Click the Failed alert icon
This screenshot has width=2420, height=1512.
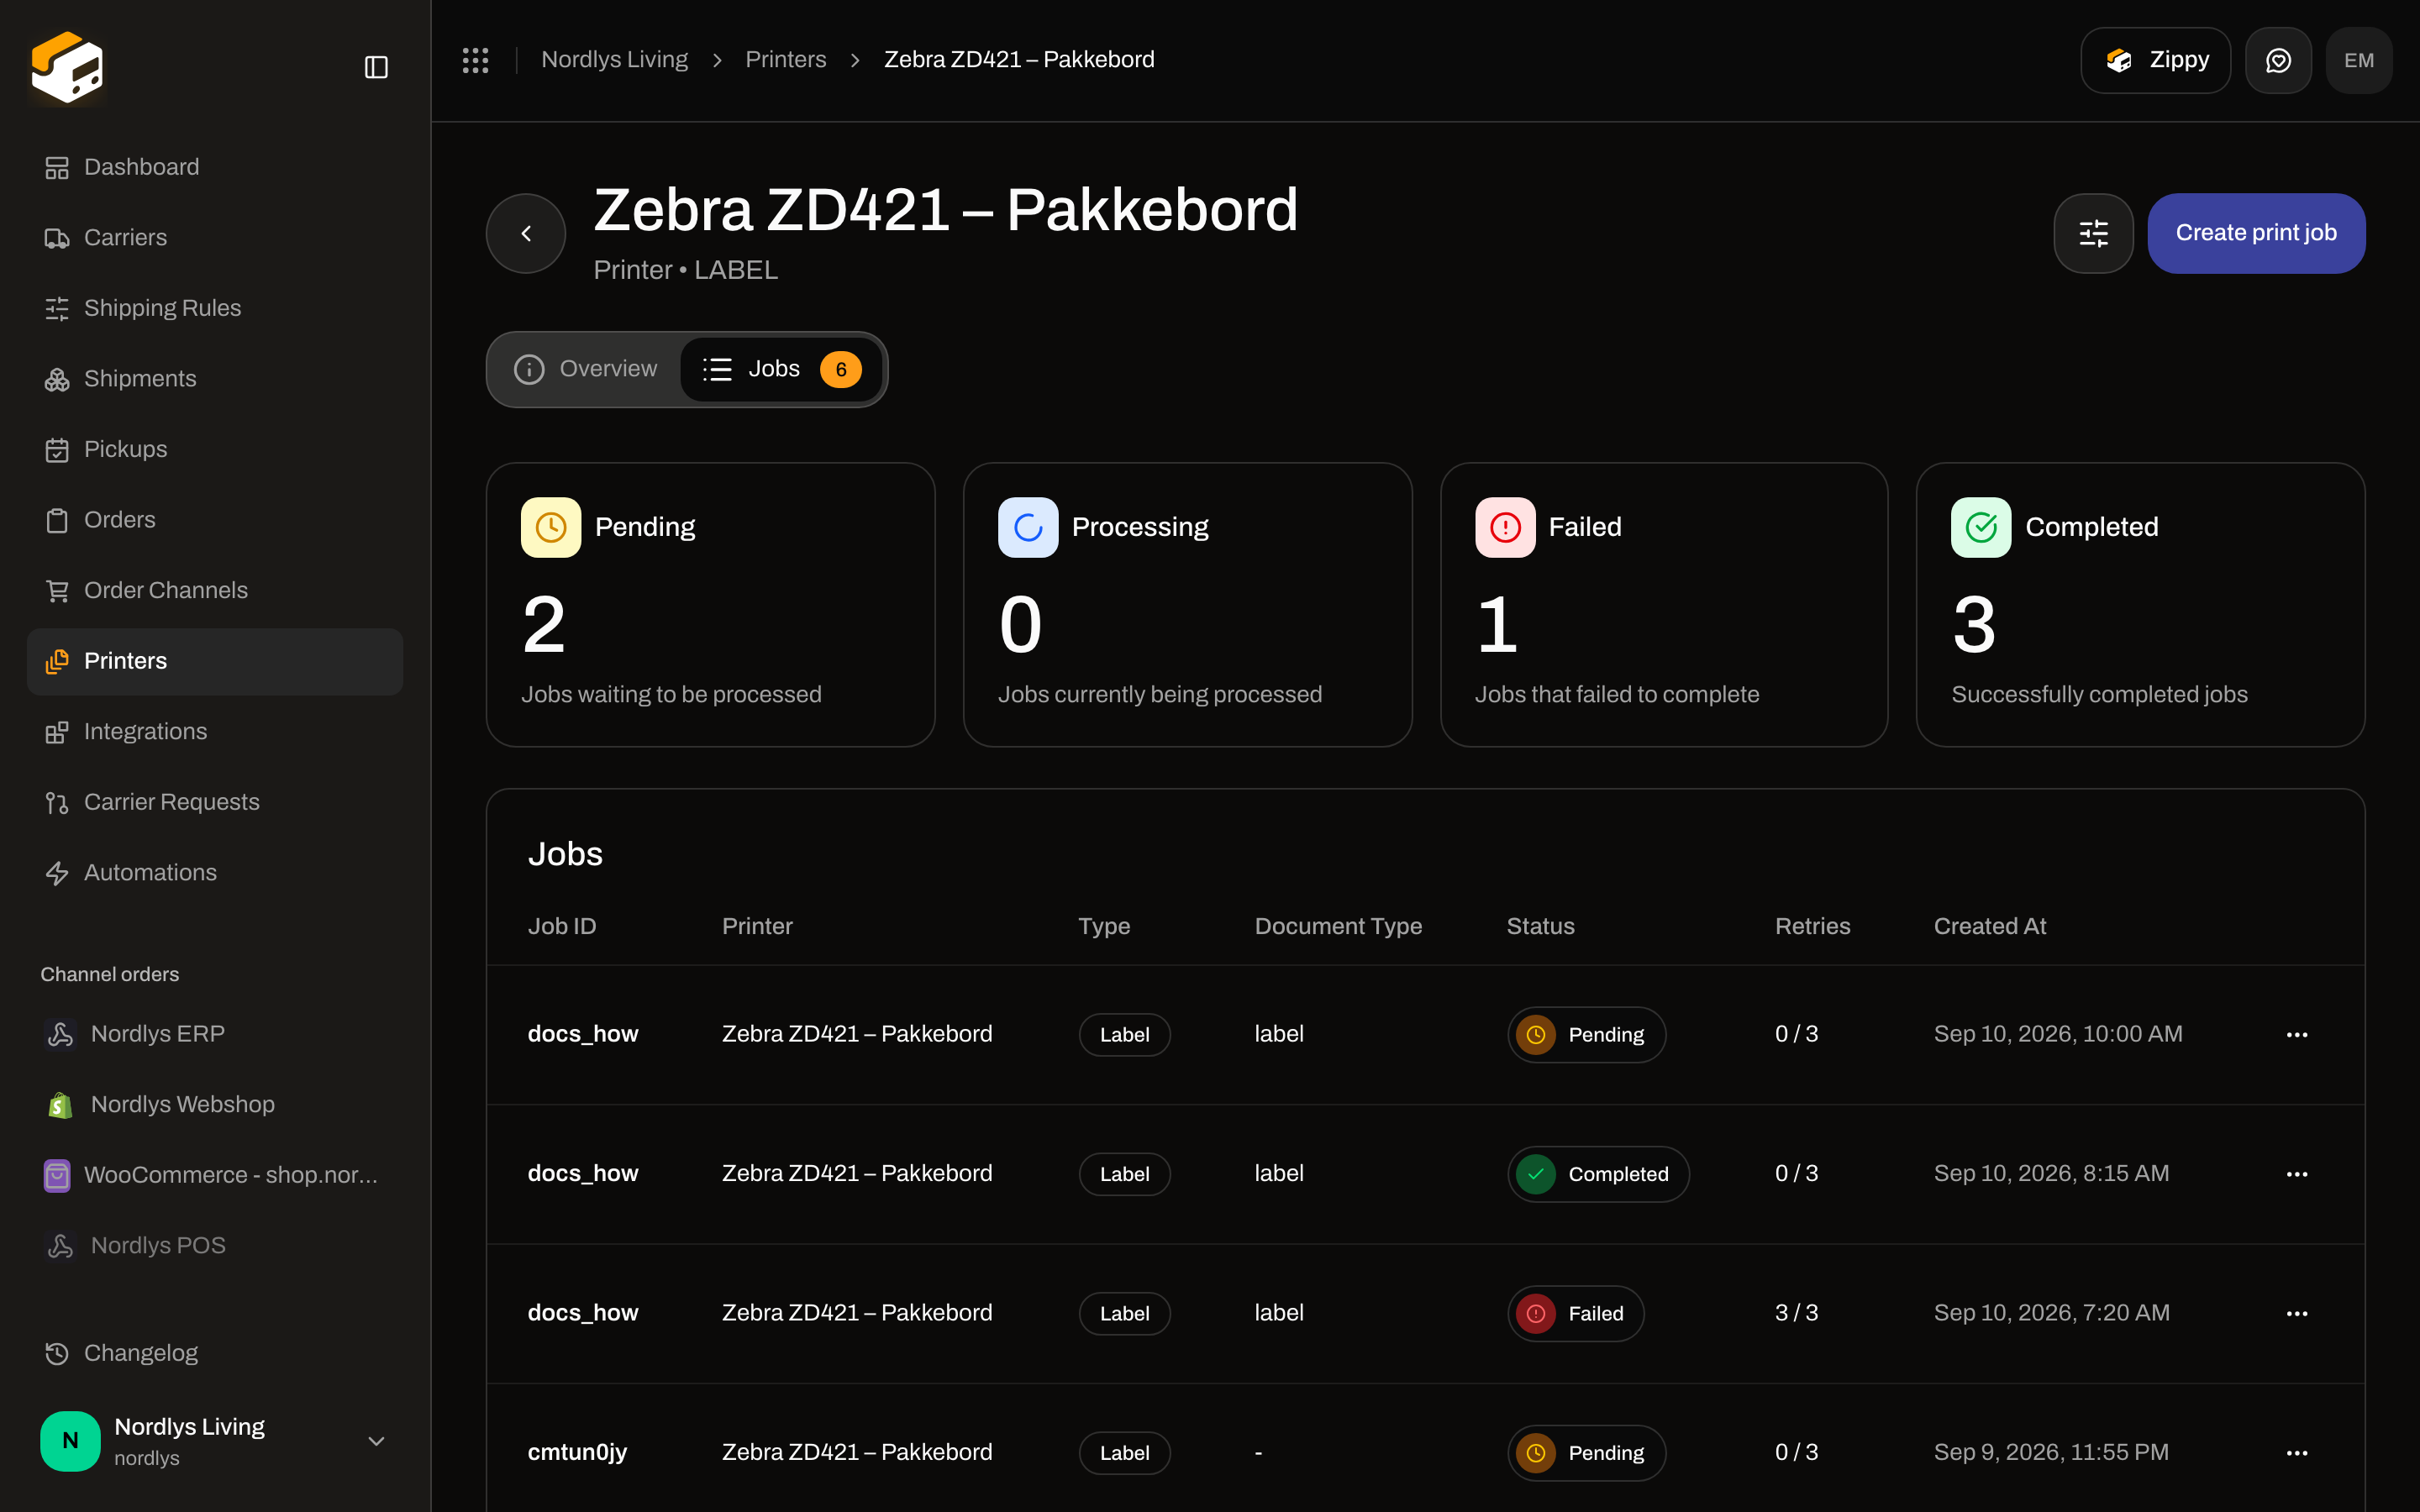click(1505, 527)
